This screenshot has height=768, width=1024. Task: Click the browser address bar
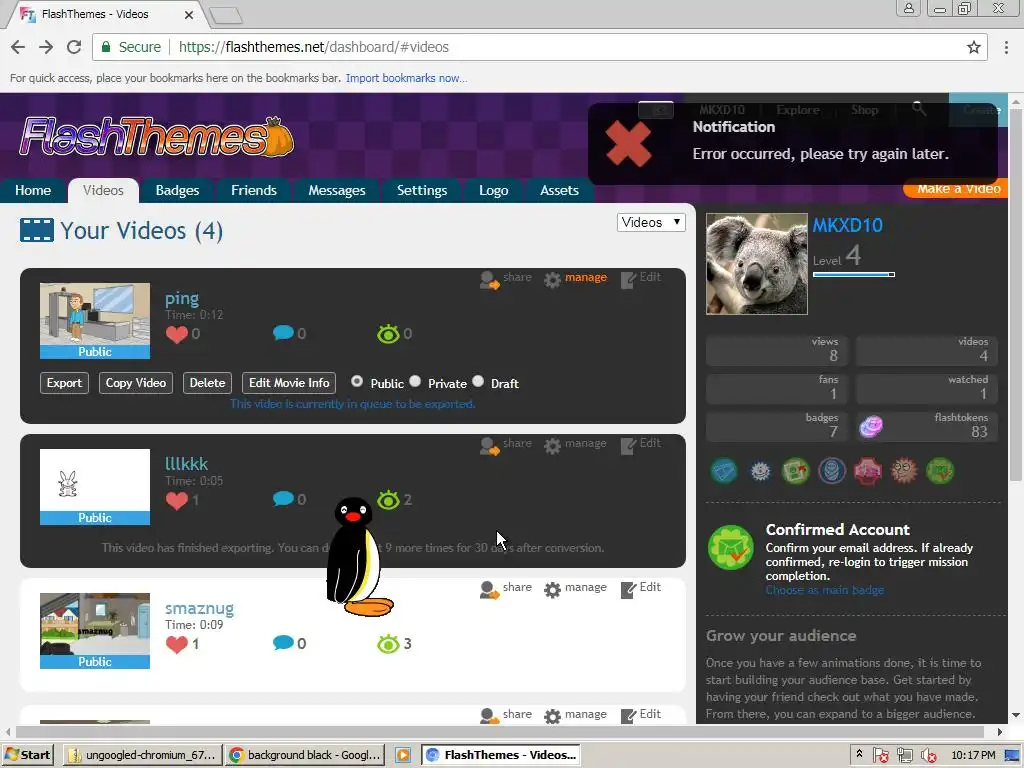click(x=542, y=47)
